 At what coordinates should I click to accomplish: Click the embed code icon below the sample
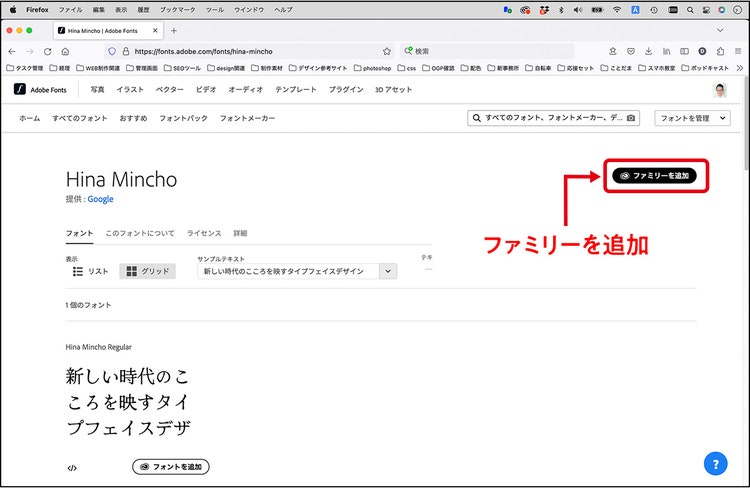coord(72,468)
